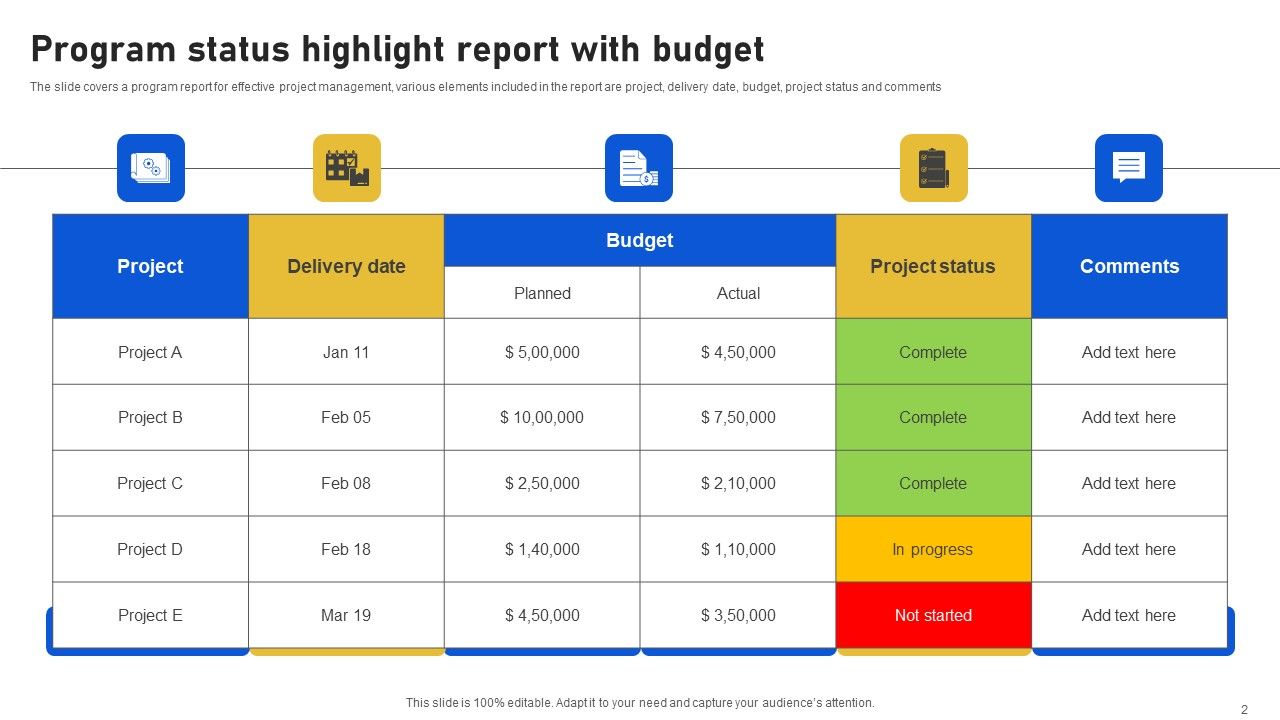Click the Actual sub-header cell
This screenshot has width=1280, height=720.
pyautogui.click(x=738, y=293)
